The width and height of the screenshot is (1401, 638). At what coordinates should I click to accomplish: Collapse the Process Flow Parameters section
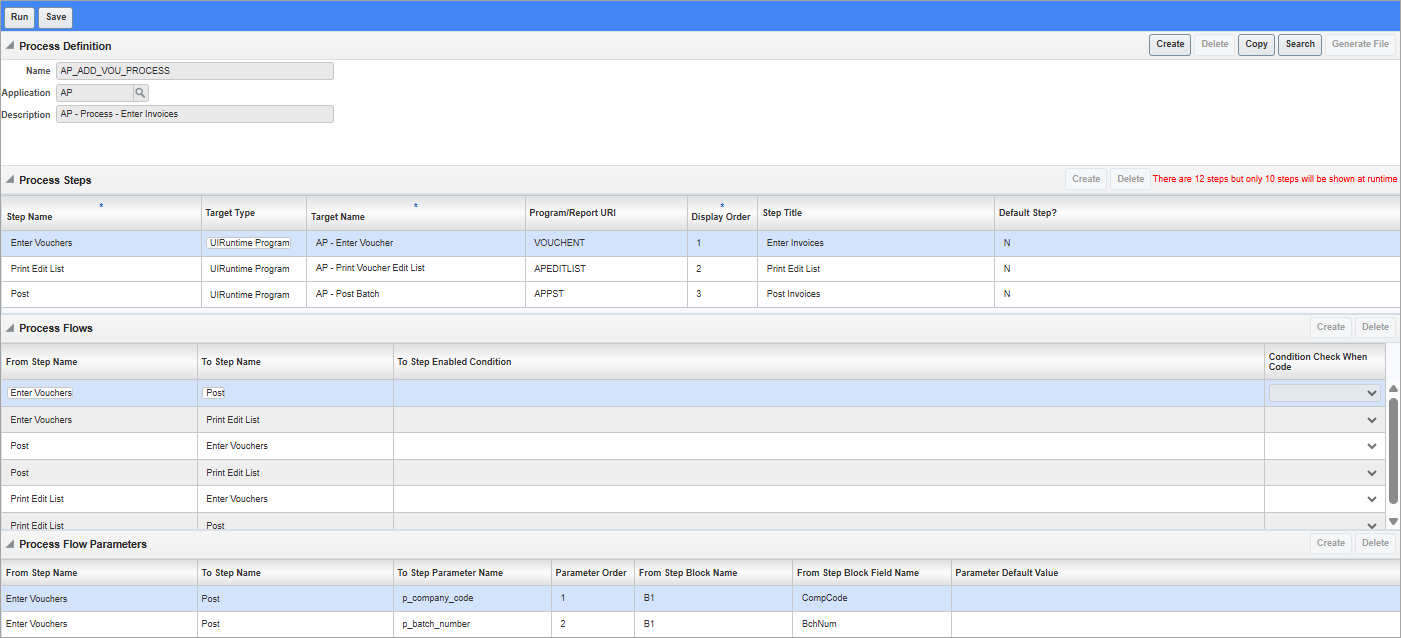[9, 543]
